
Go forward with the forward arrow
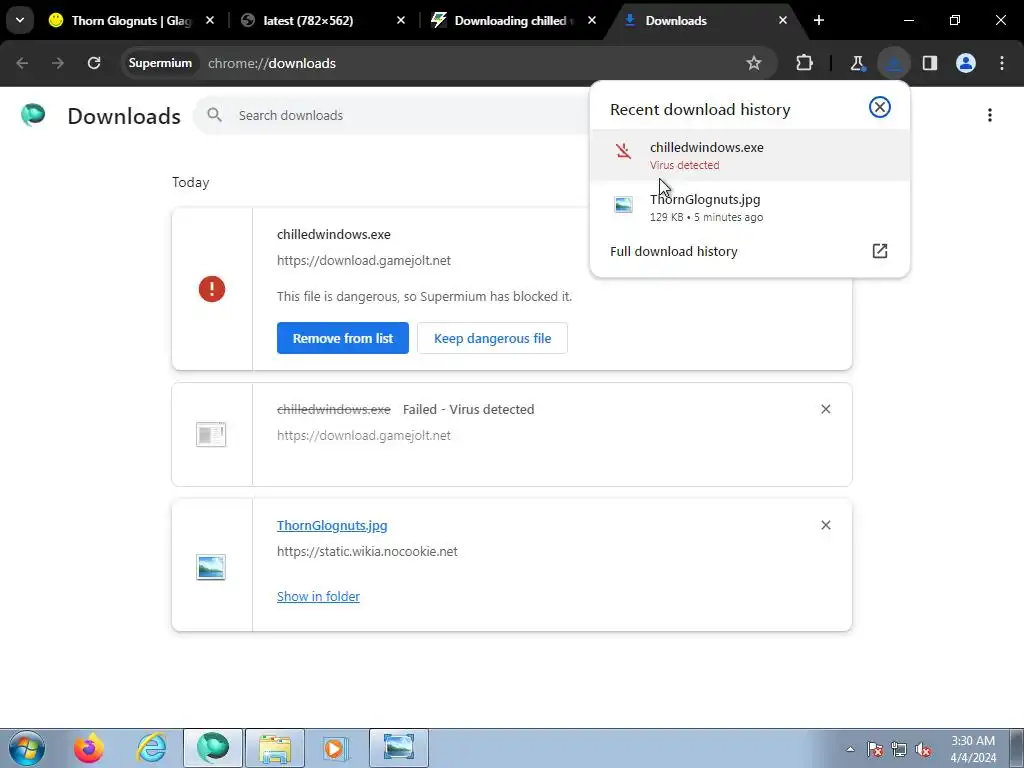tap(58, 63)
